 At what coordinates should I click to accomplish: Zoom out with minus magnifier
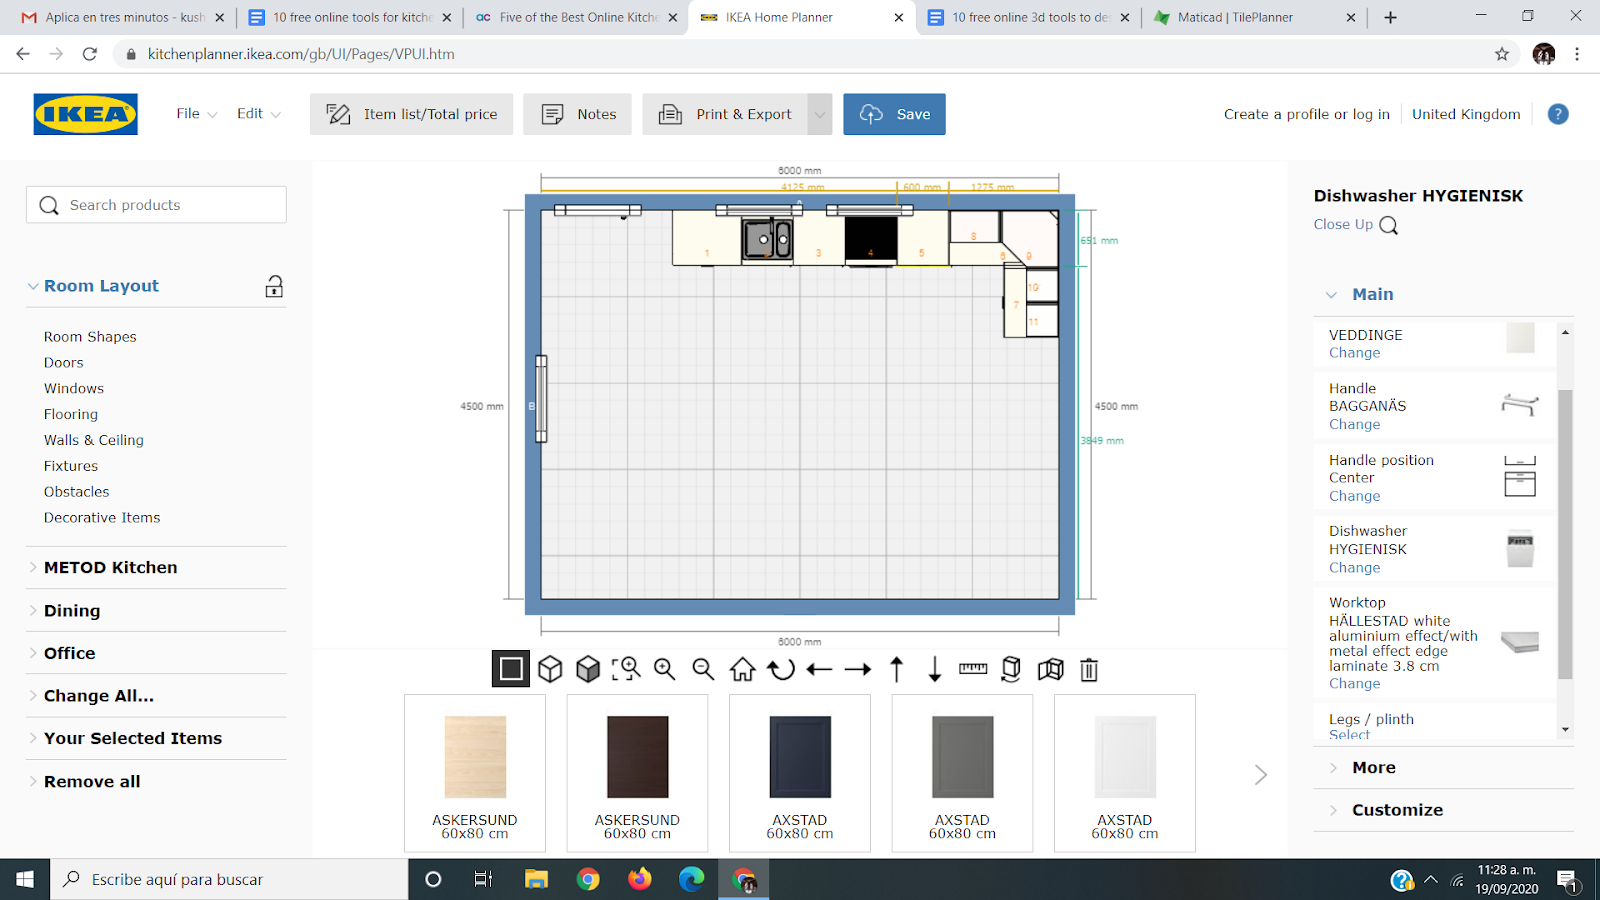(x=703, y=669)
